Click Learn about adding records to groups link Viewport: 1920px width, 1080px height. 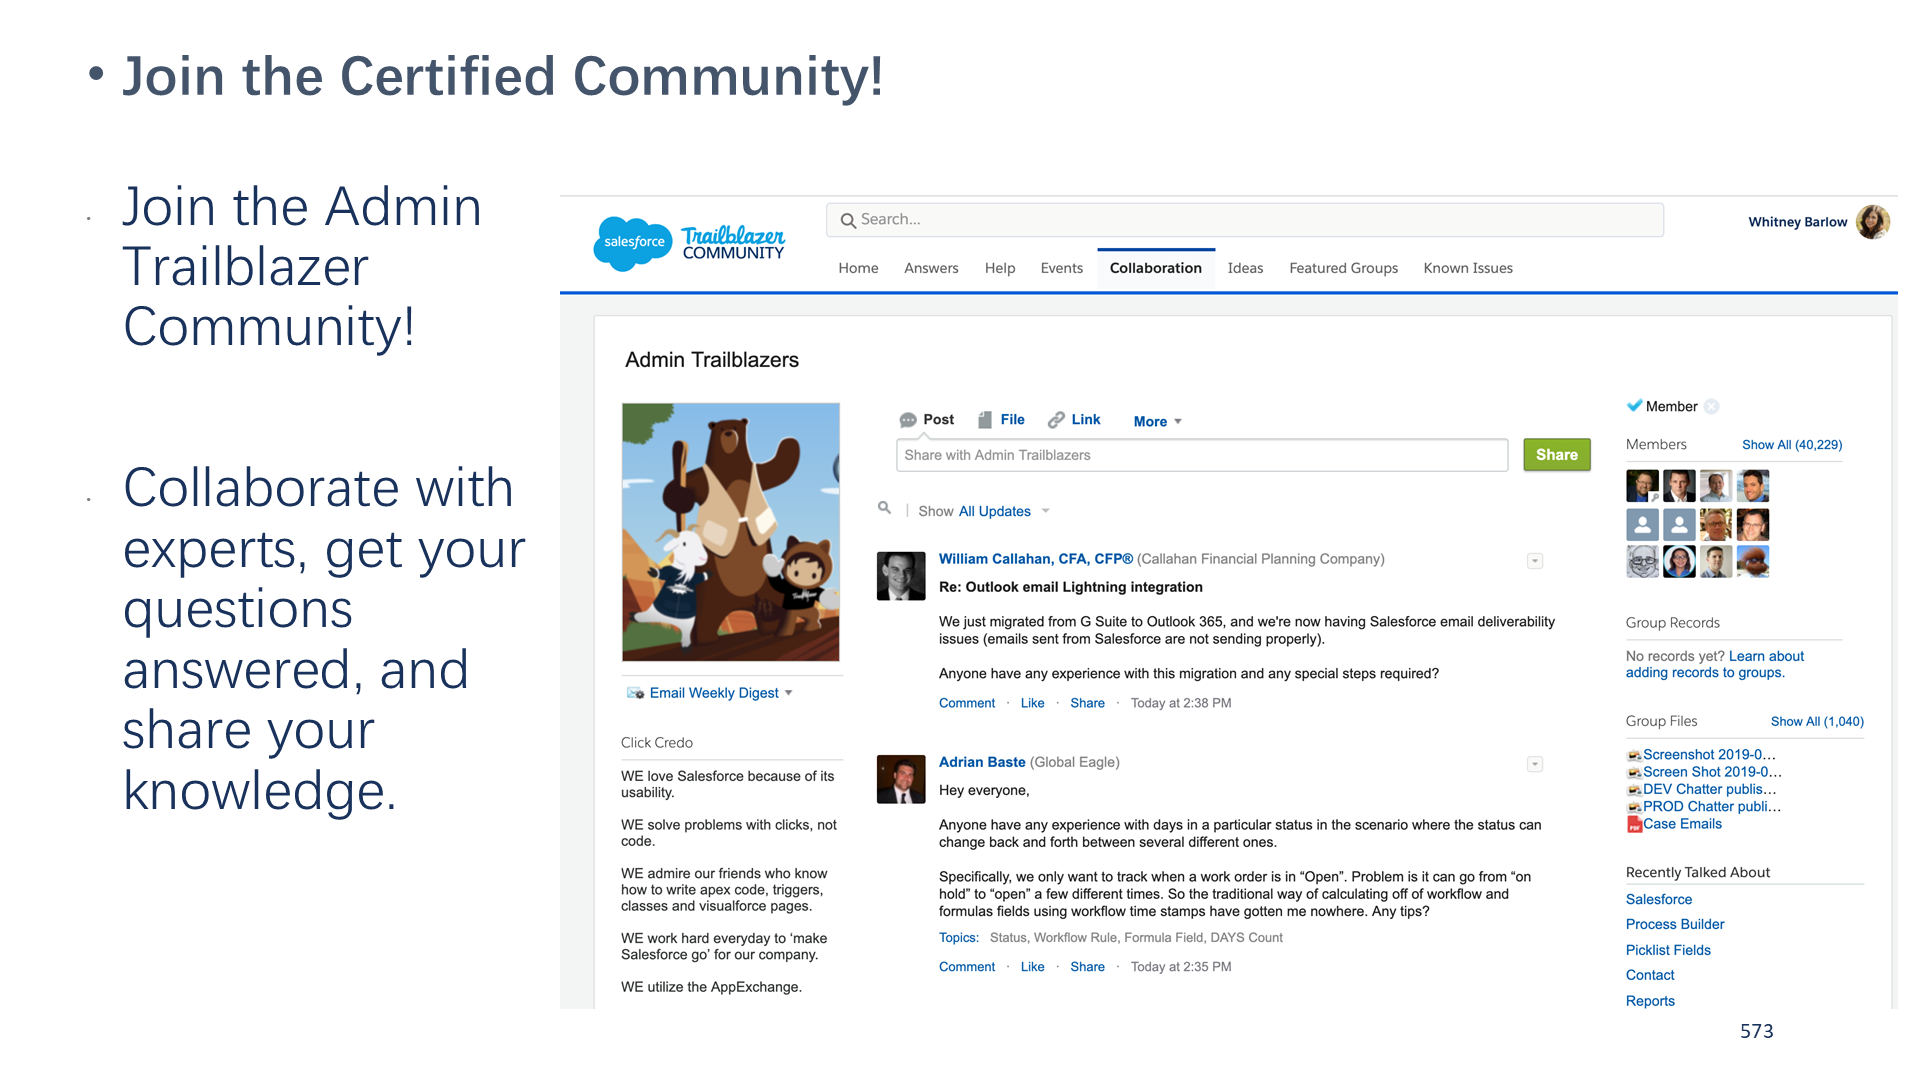coord(1715,664)
